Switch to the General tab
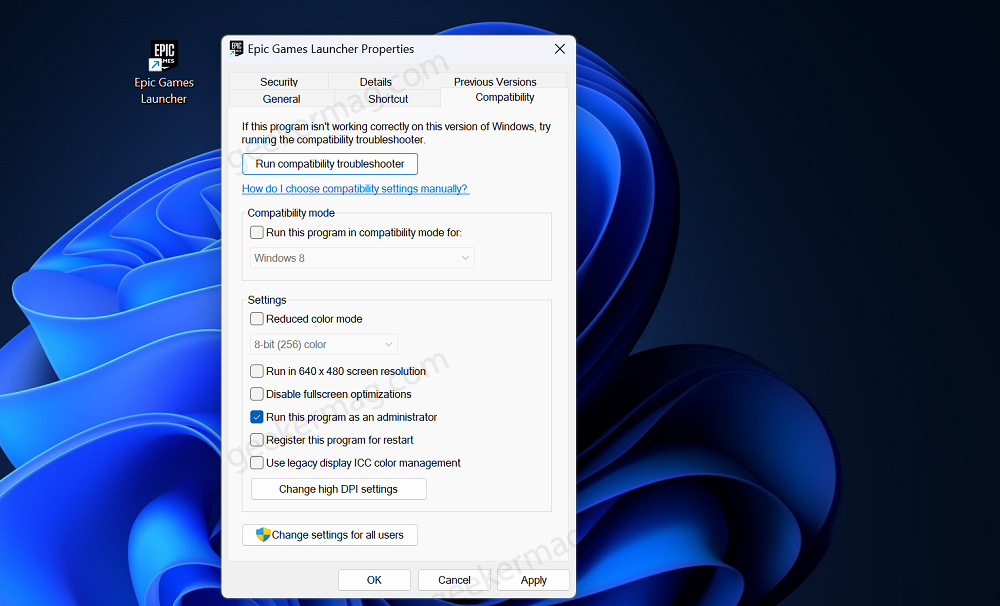 tap(281, 99)
